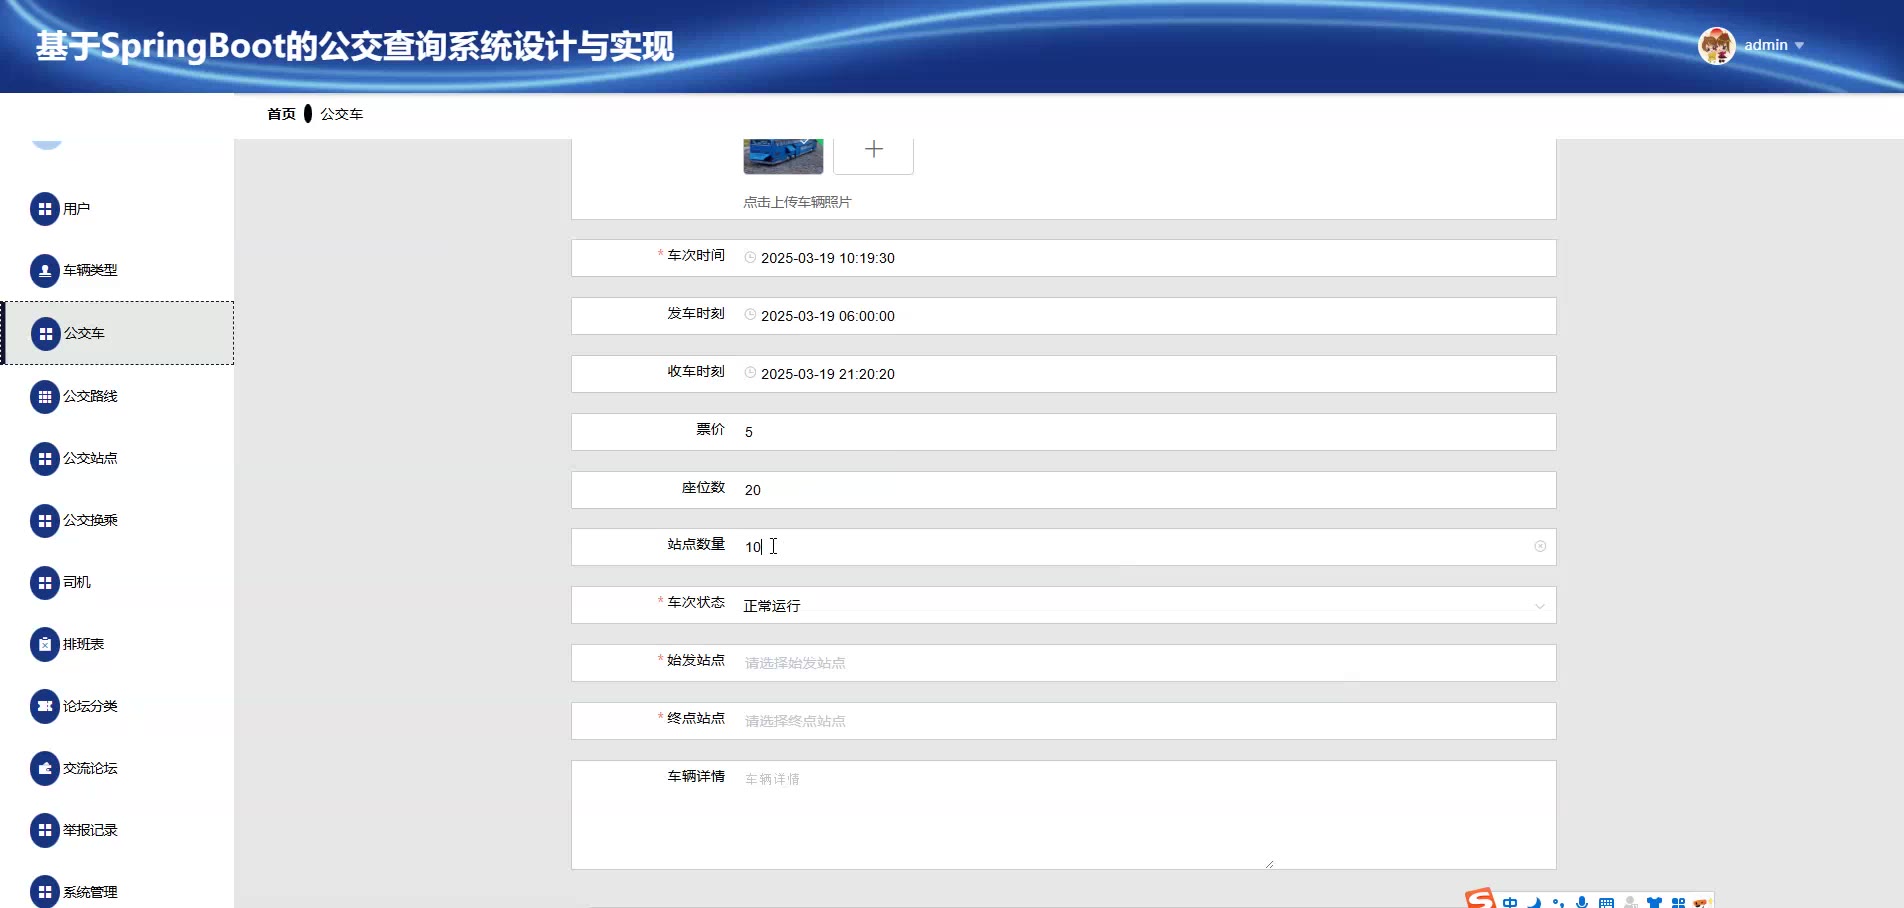
Task: Click the admin avatar picture
Action: click(x=1717, y=45)
